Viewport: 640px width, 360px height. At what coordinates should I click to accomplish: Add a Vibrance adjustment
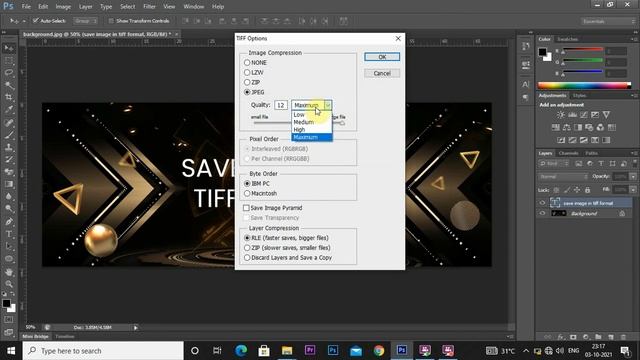607,115
